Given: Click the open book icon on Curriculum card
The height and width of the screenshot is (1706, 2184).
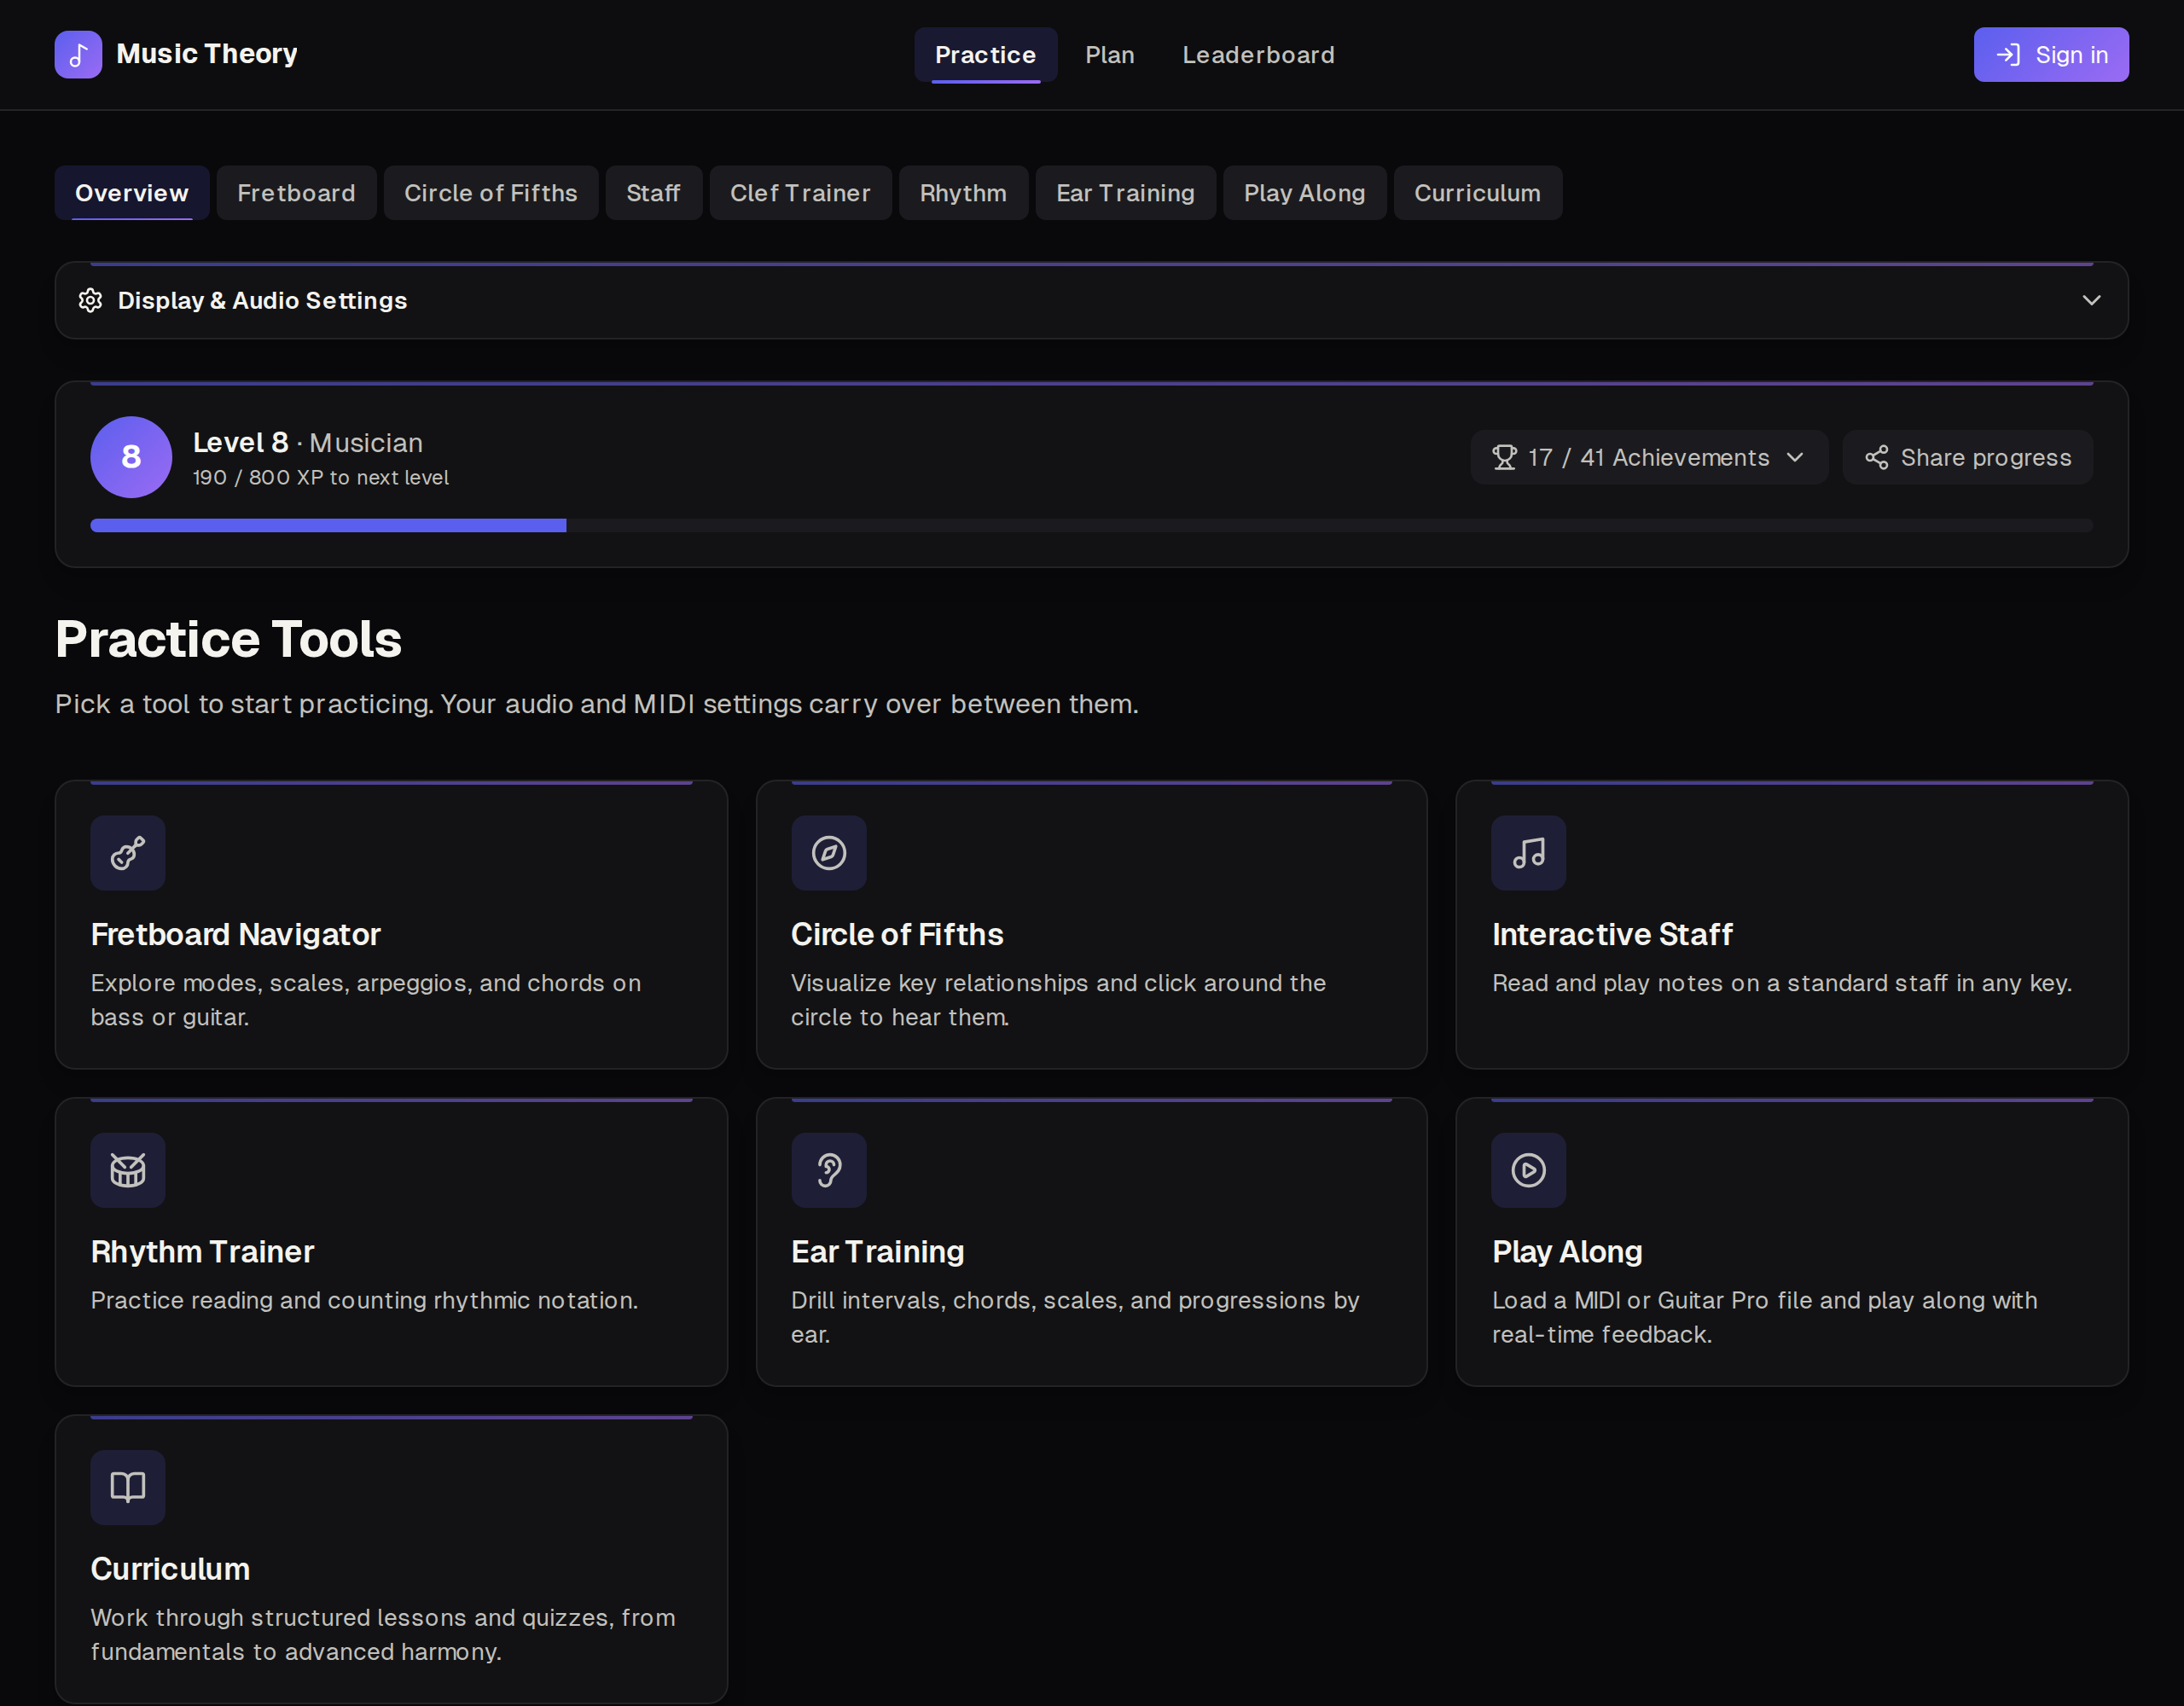Looking at the screenshot, I should point(128,1487).
